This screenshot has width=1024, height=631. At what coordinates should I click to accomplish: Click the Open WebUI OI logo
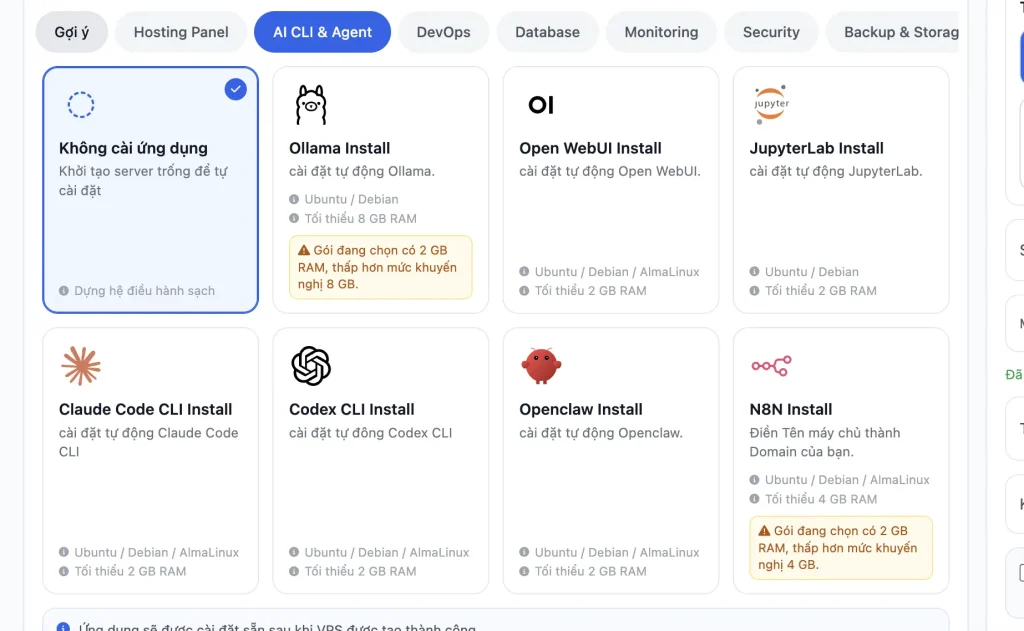tap(541, 105)
